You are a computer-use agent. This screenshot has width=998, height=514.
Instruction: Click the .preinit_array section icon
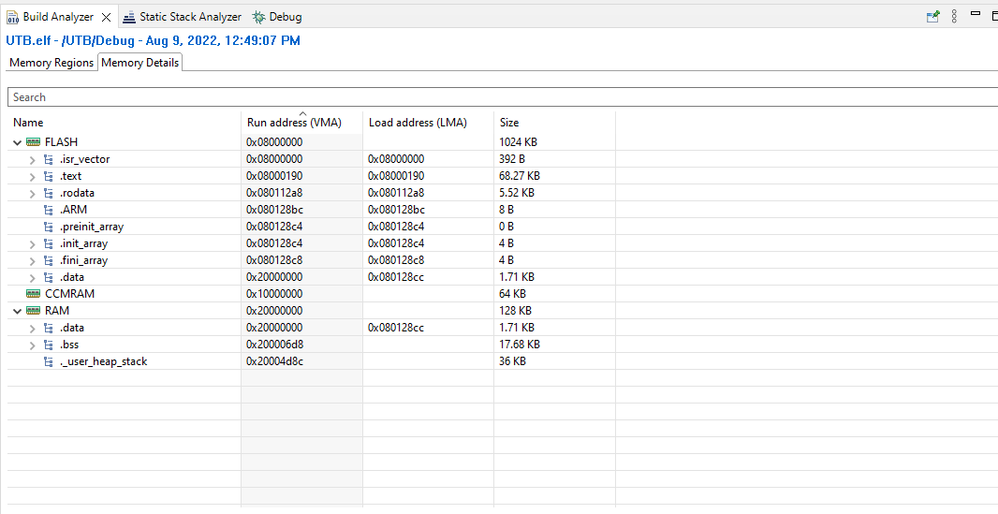pos(48,226)
